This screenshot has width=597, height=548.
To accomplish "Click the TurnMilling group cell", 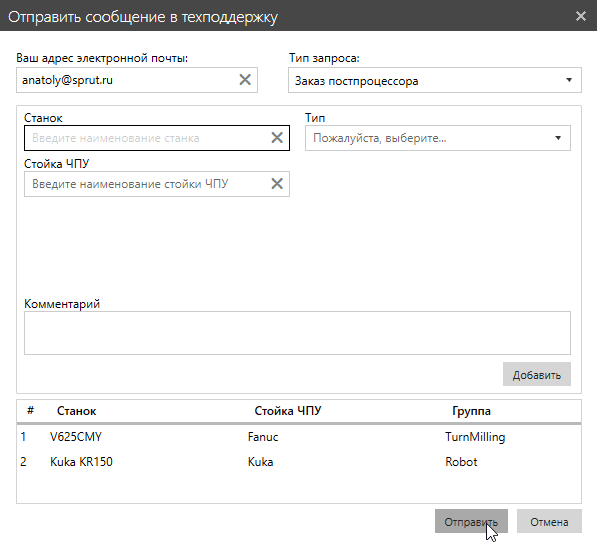I will click(475, 437).
